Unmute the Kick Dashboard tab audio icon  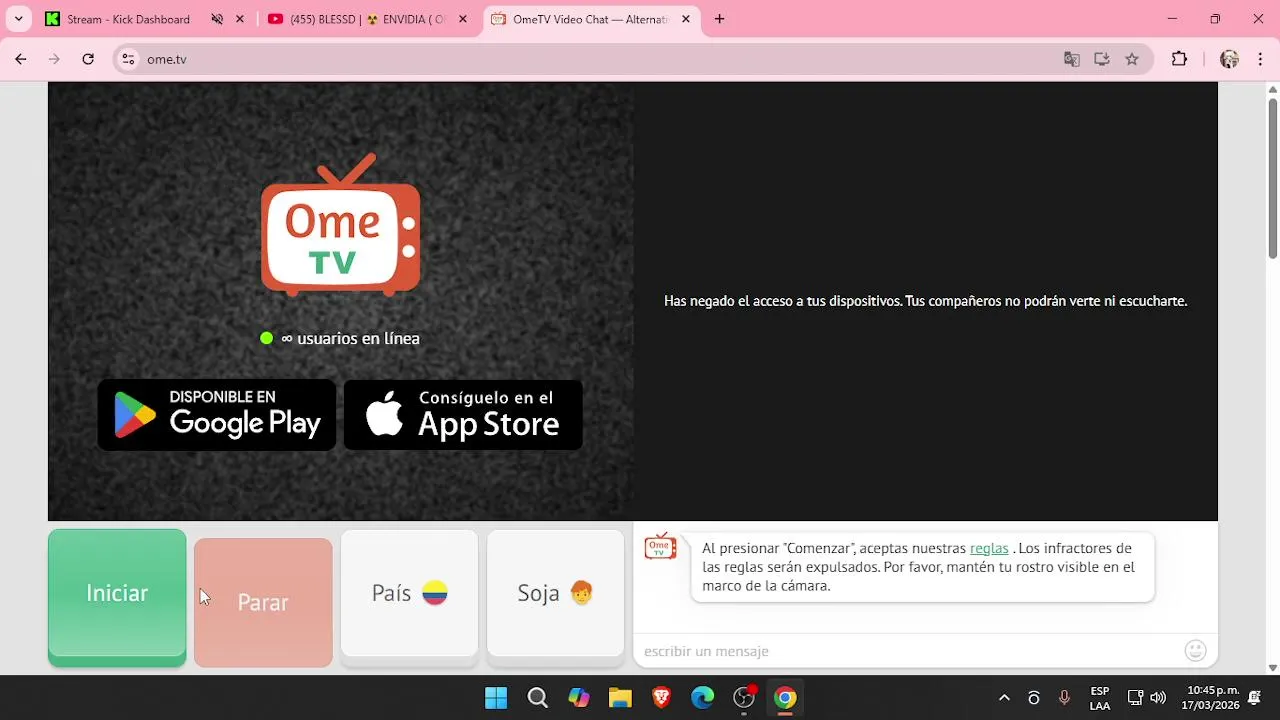(217, 19)
